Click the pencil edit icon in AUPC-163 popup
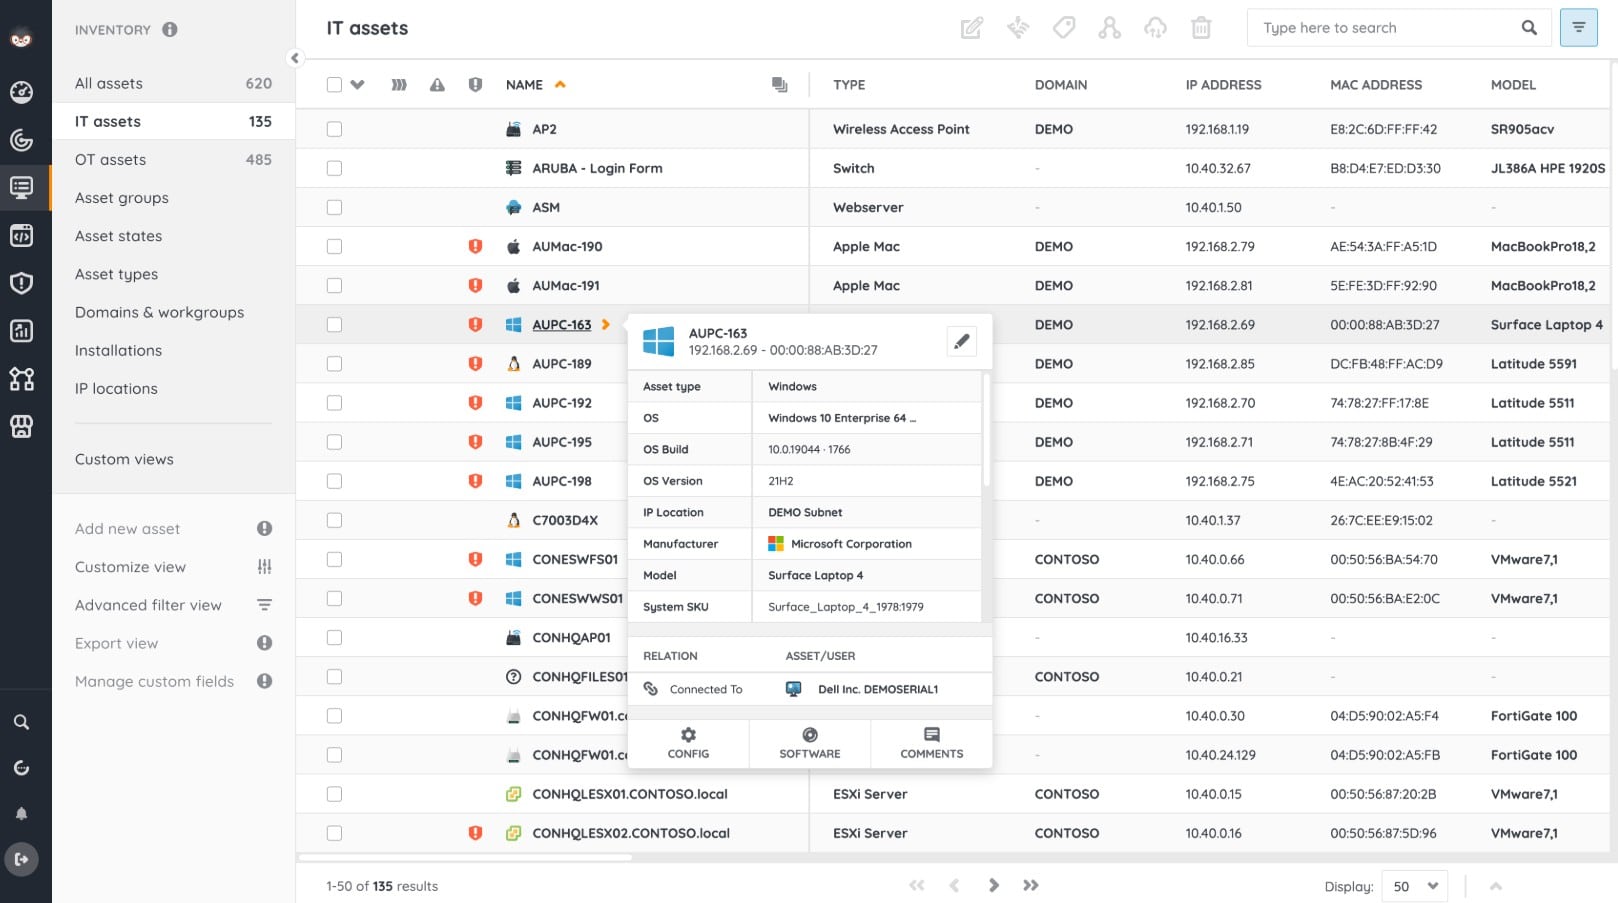The height and width of the screenshot is (903, 1618). (x=961, y=342)
